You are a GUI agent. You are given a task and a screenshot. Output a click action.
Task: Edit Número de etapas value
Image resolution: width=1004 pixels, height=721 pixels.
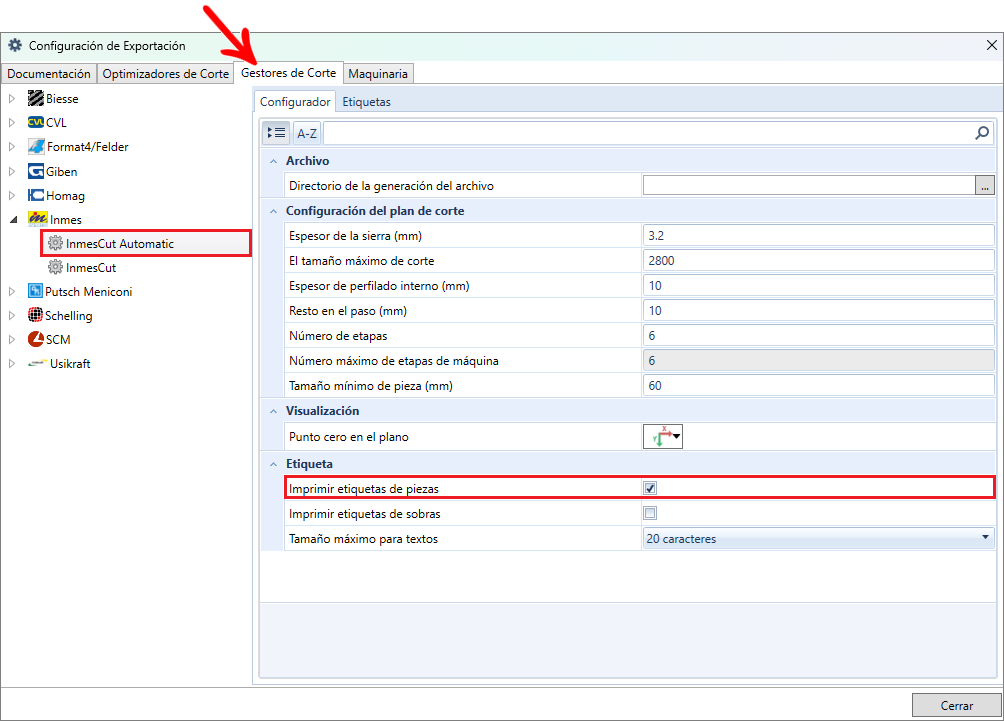pyautogui.click(x=818, y=336)
